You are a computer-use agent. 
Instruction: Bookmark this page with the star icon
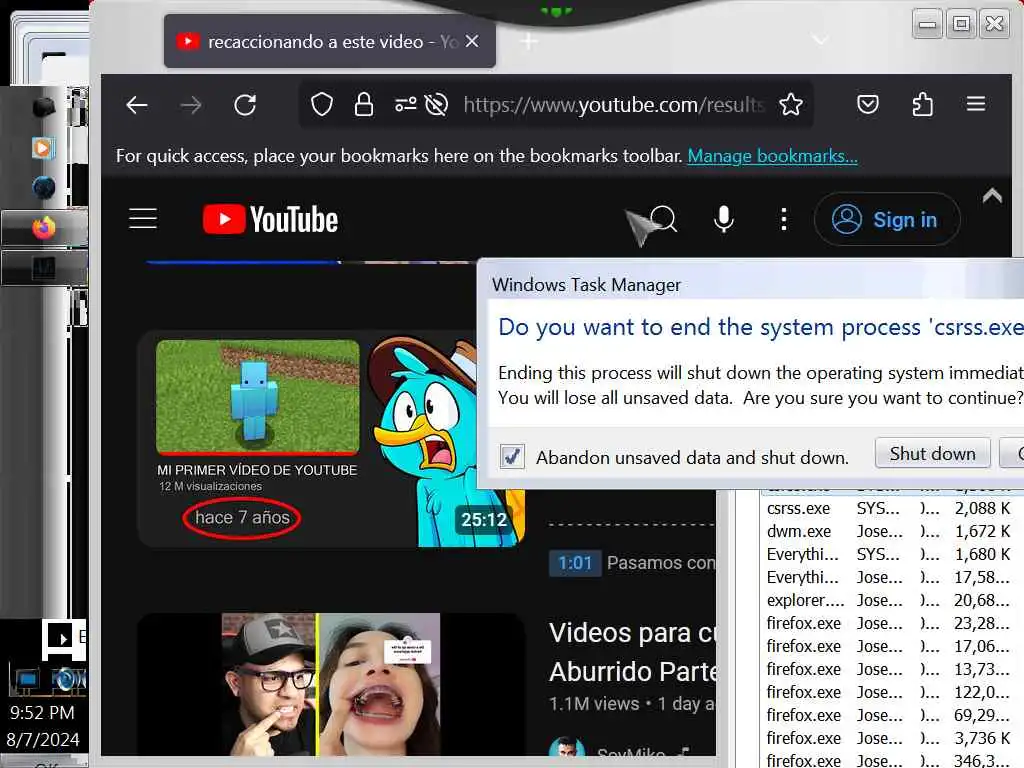point(790,104)
